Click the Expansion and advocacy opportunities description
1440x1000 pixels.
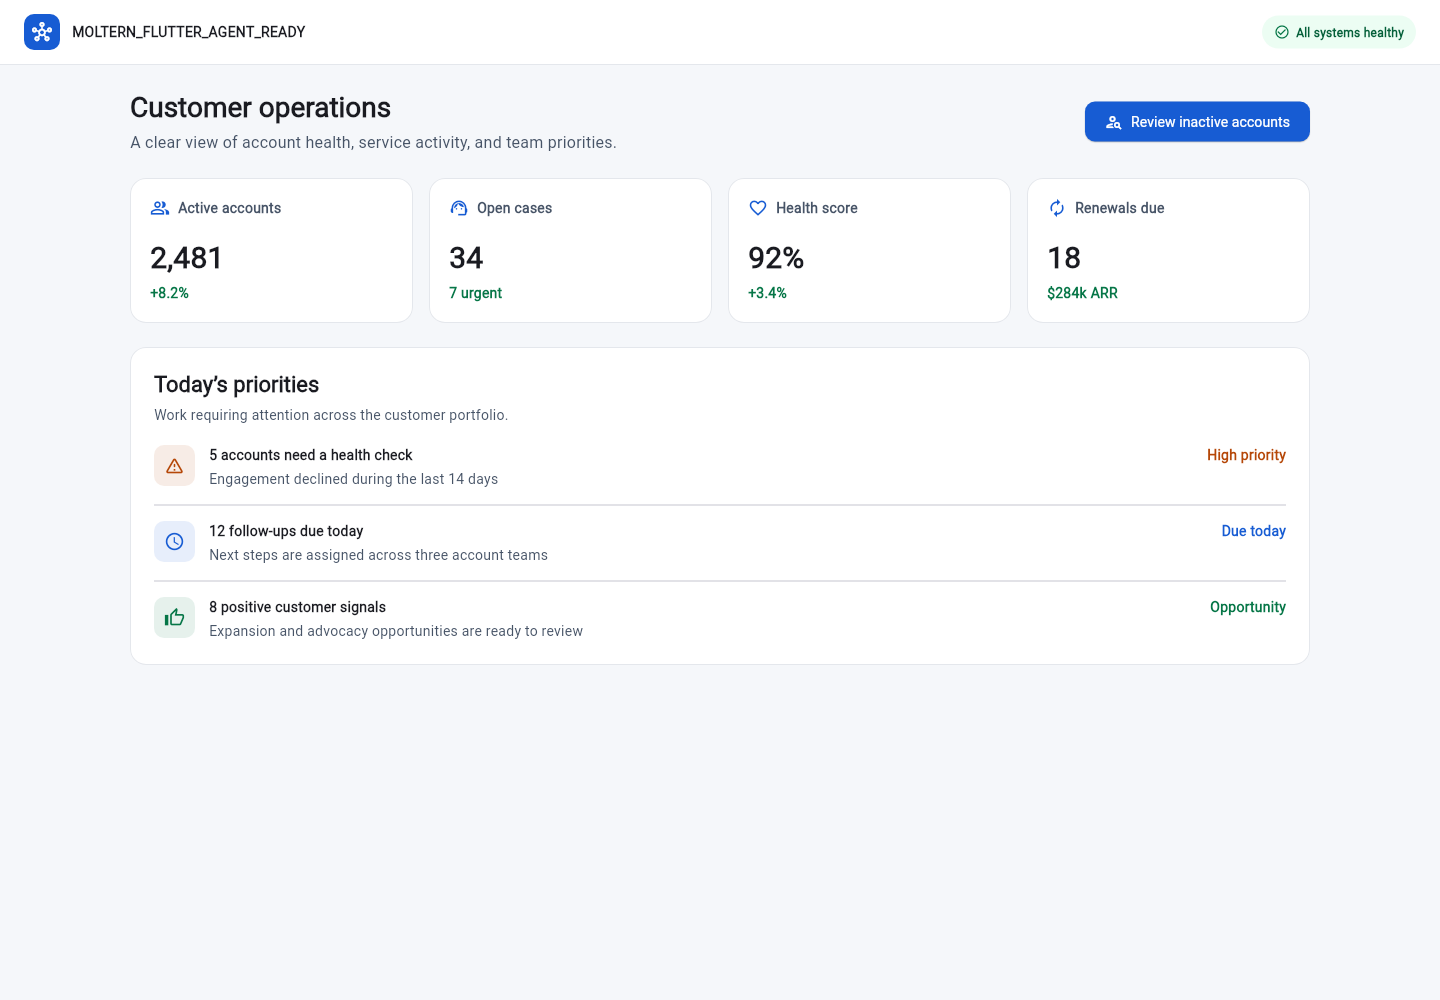[x=396, y=631]
